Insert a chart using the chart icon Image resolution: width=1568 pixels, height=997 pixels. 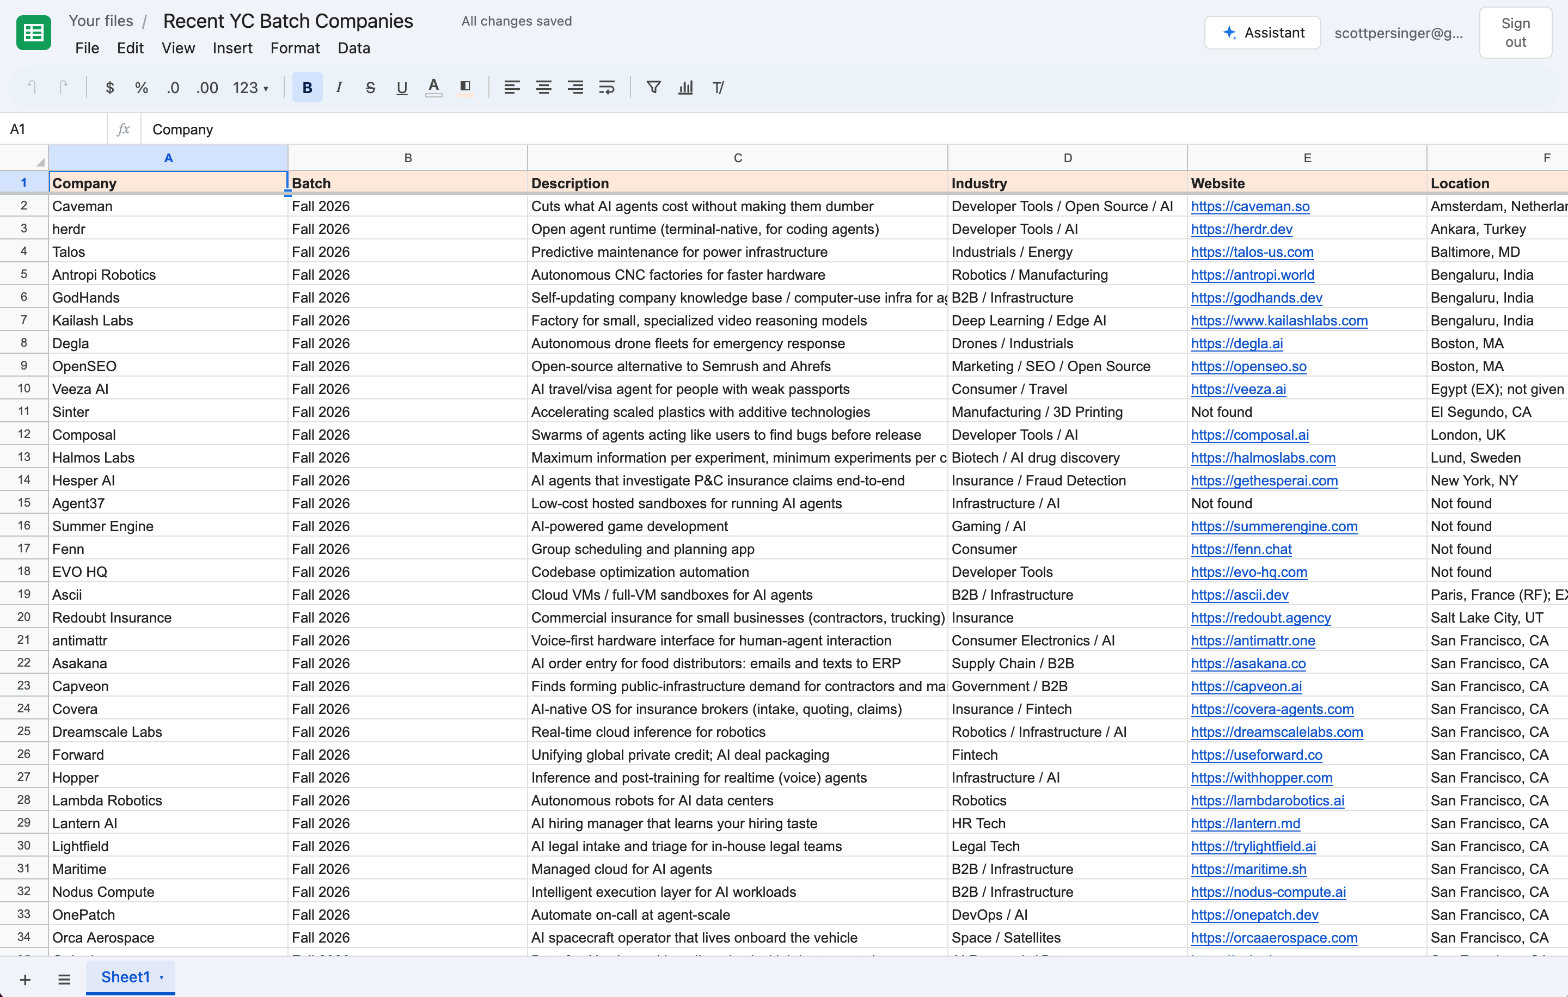[686, 88]
